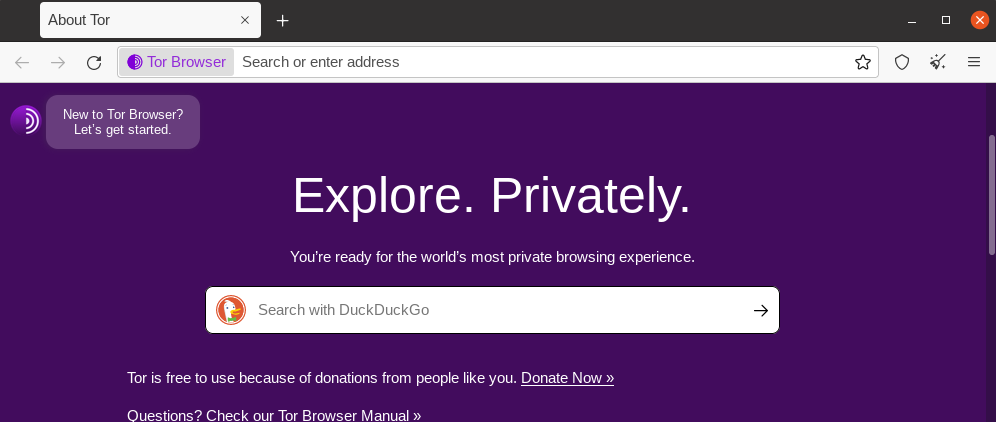The image size is (996, 422).
Task: Maximize the browser window
Action: (946, 20)
